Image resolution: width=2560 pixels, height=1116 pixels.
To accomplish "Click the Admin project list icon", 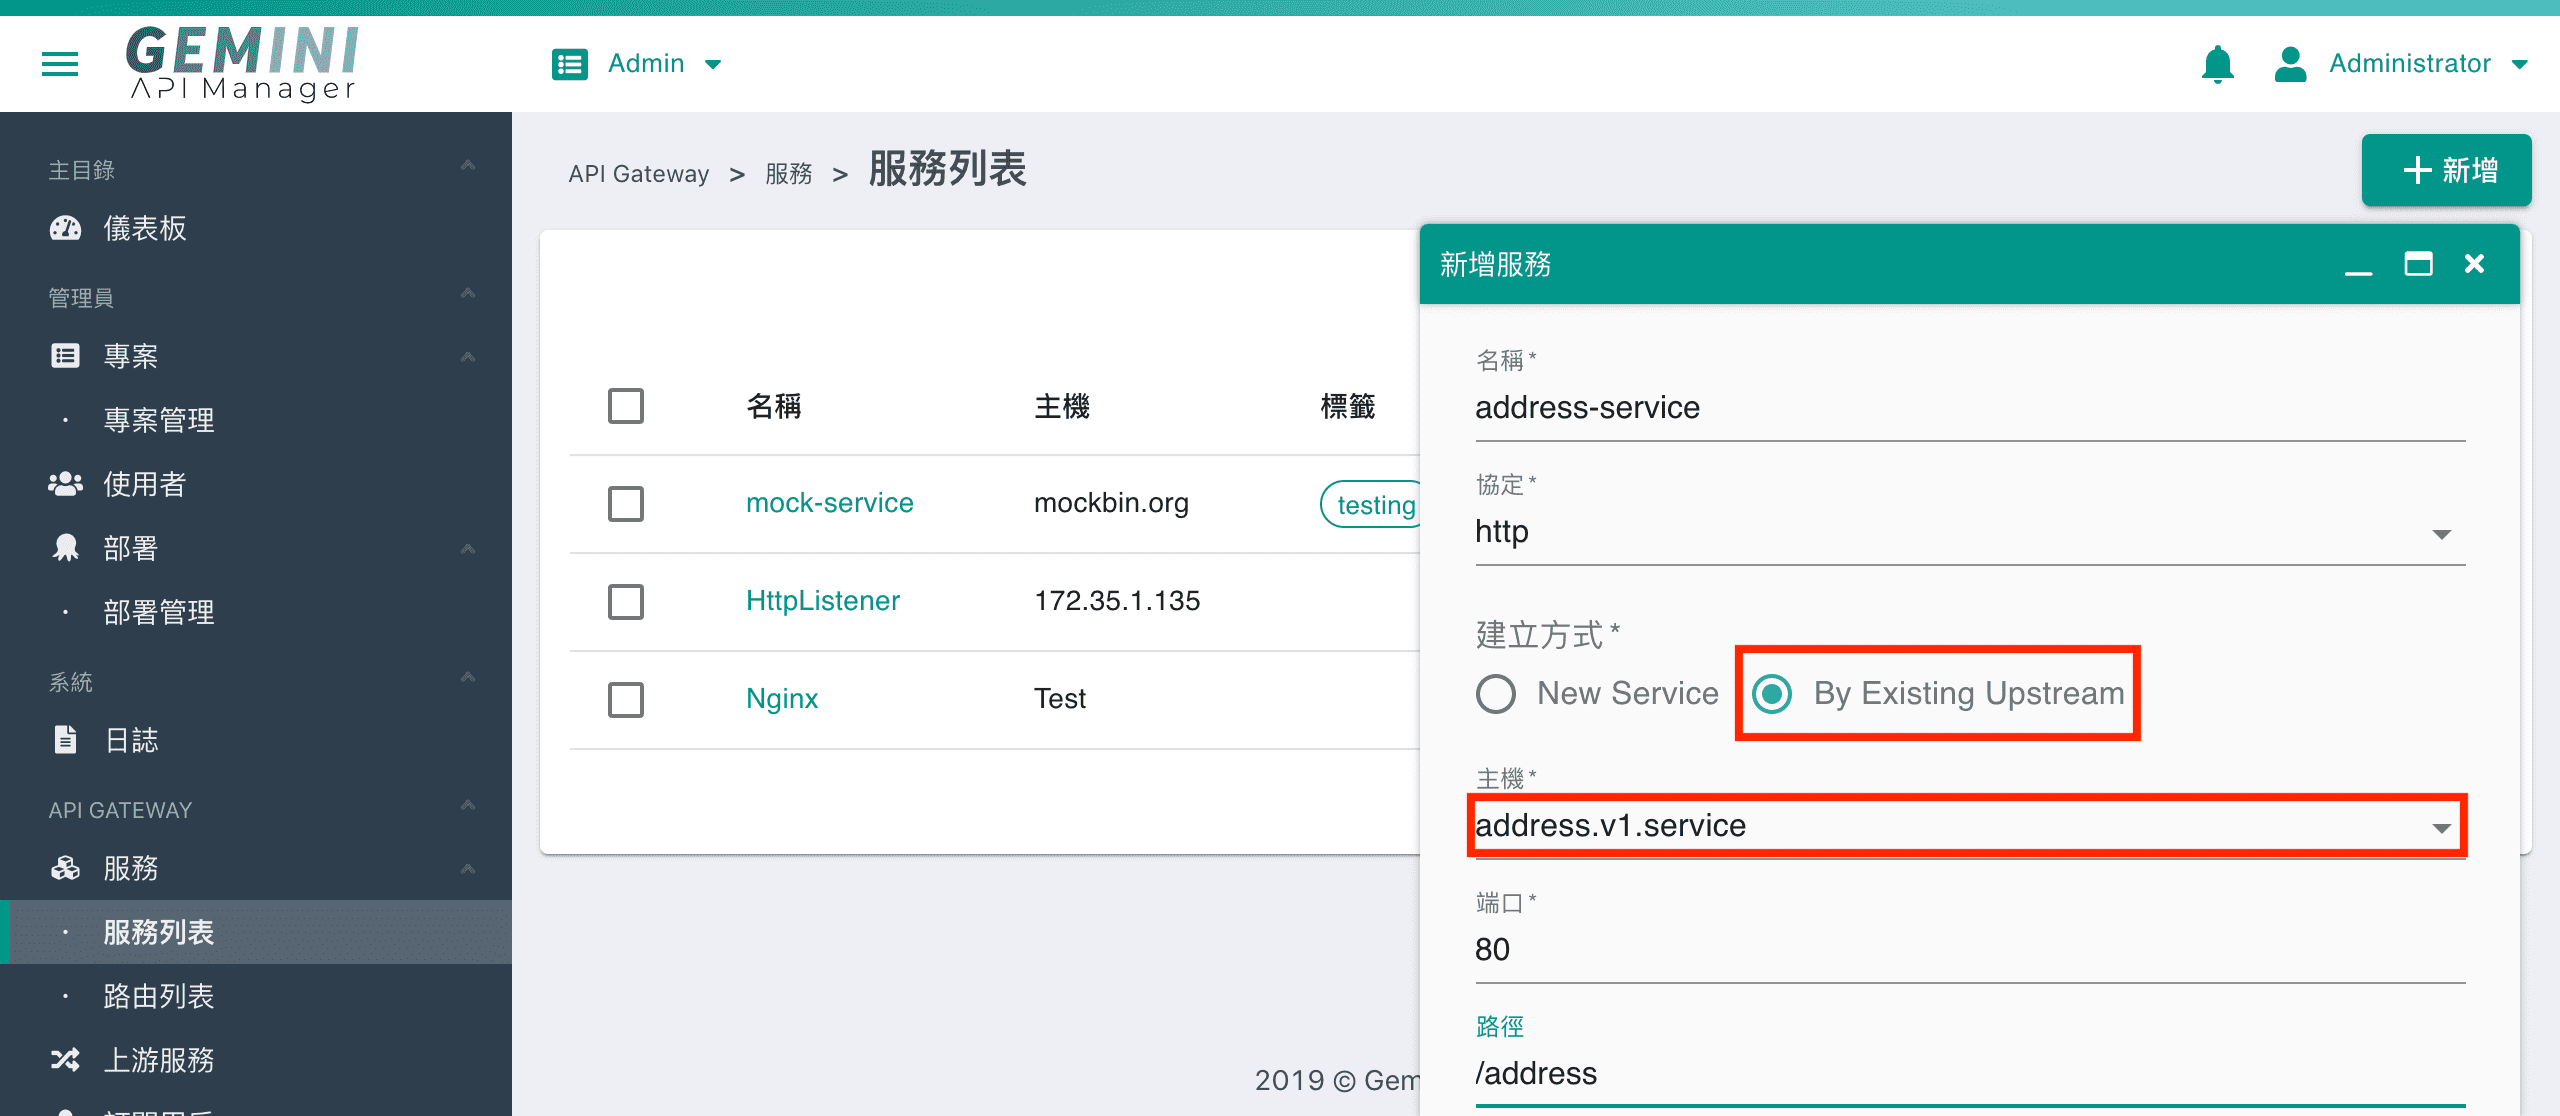I will (x=570, y=64).
